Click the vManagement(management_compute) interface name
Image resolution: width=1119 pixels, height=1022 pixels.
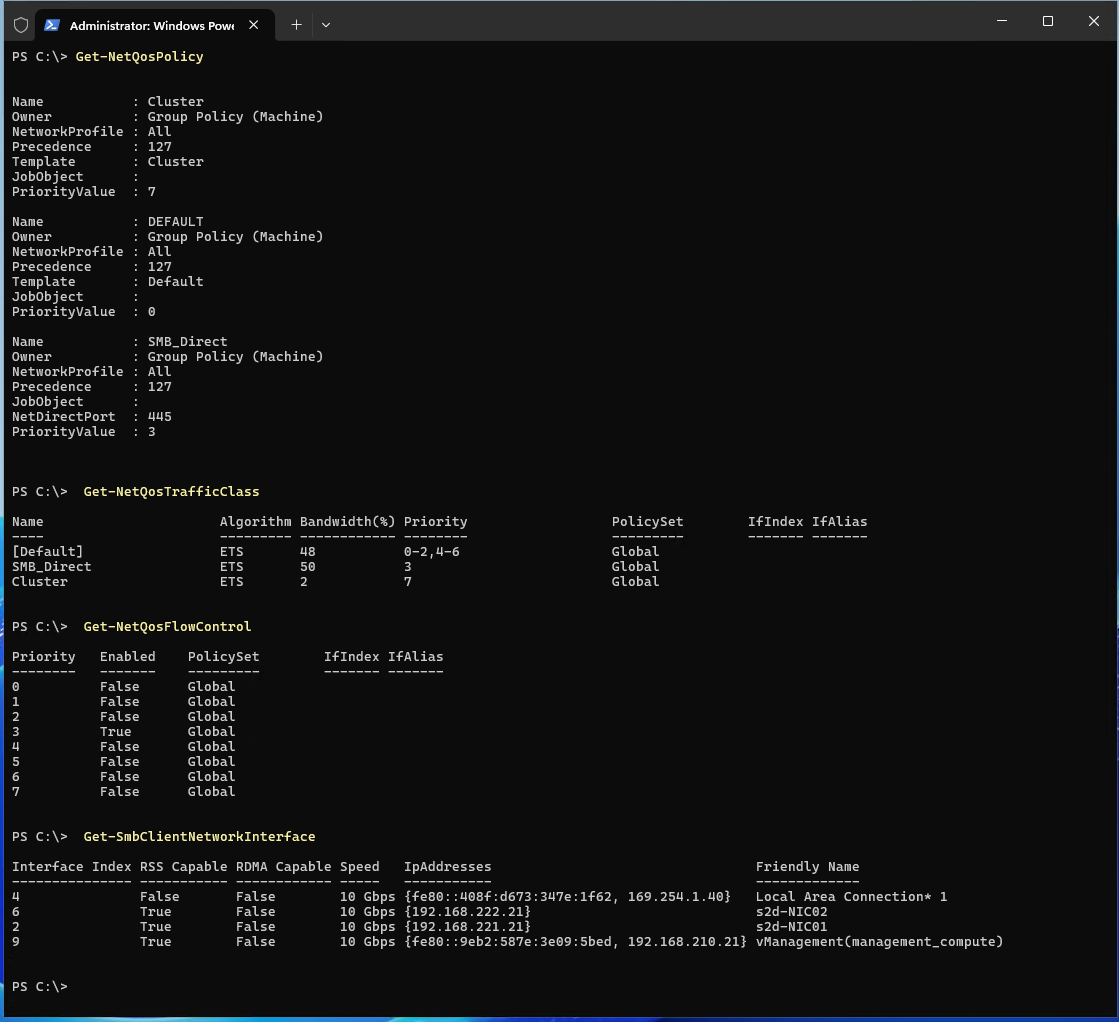coord(879,942)
